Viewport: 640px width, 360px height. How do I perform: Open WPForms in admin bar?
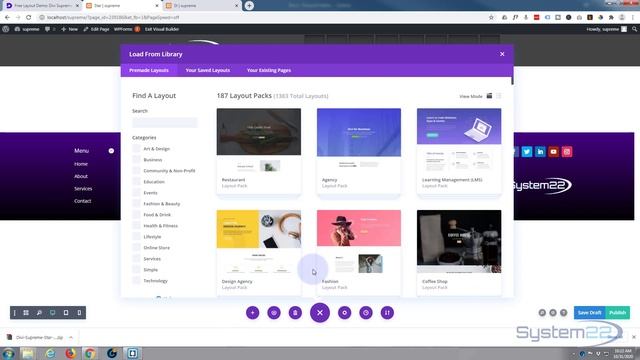click(x=127, y=29)
